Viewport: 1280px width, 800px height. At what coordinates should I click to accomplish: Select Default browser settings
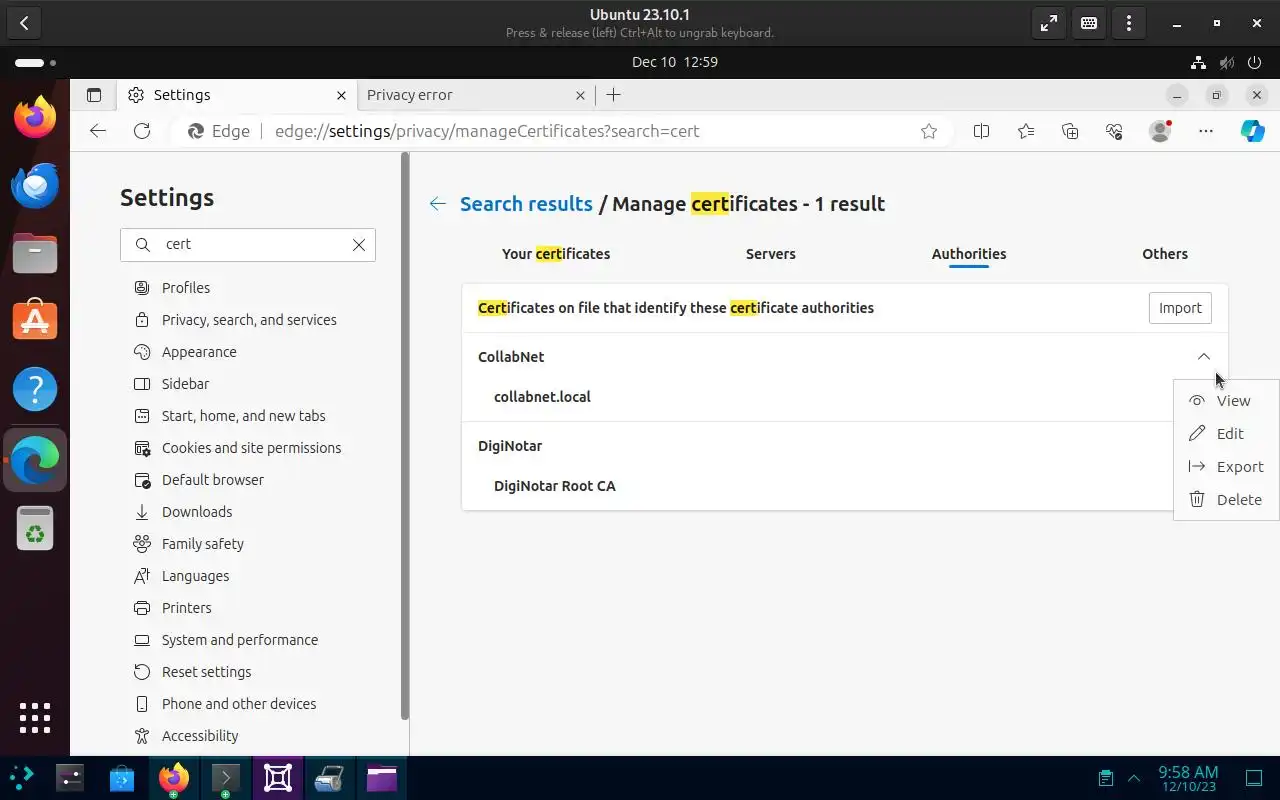click(x=213, y=480)
